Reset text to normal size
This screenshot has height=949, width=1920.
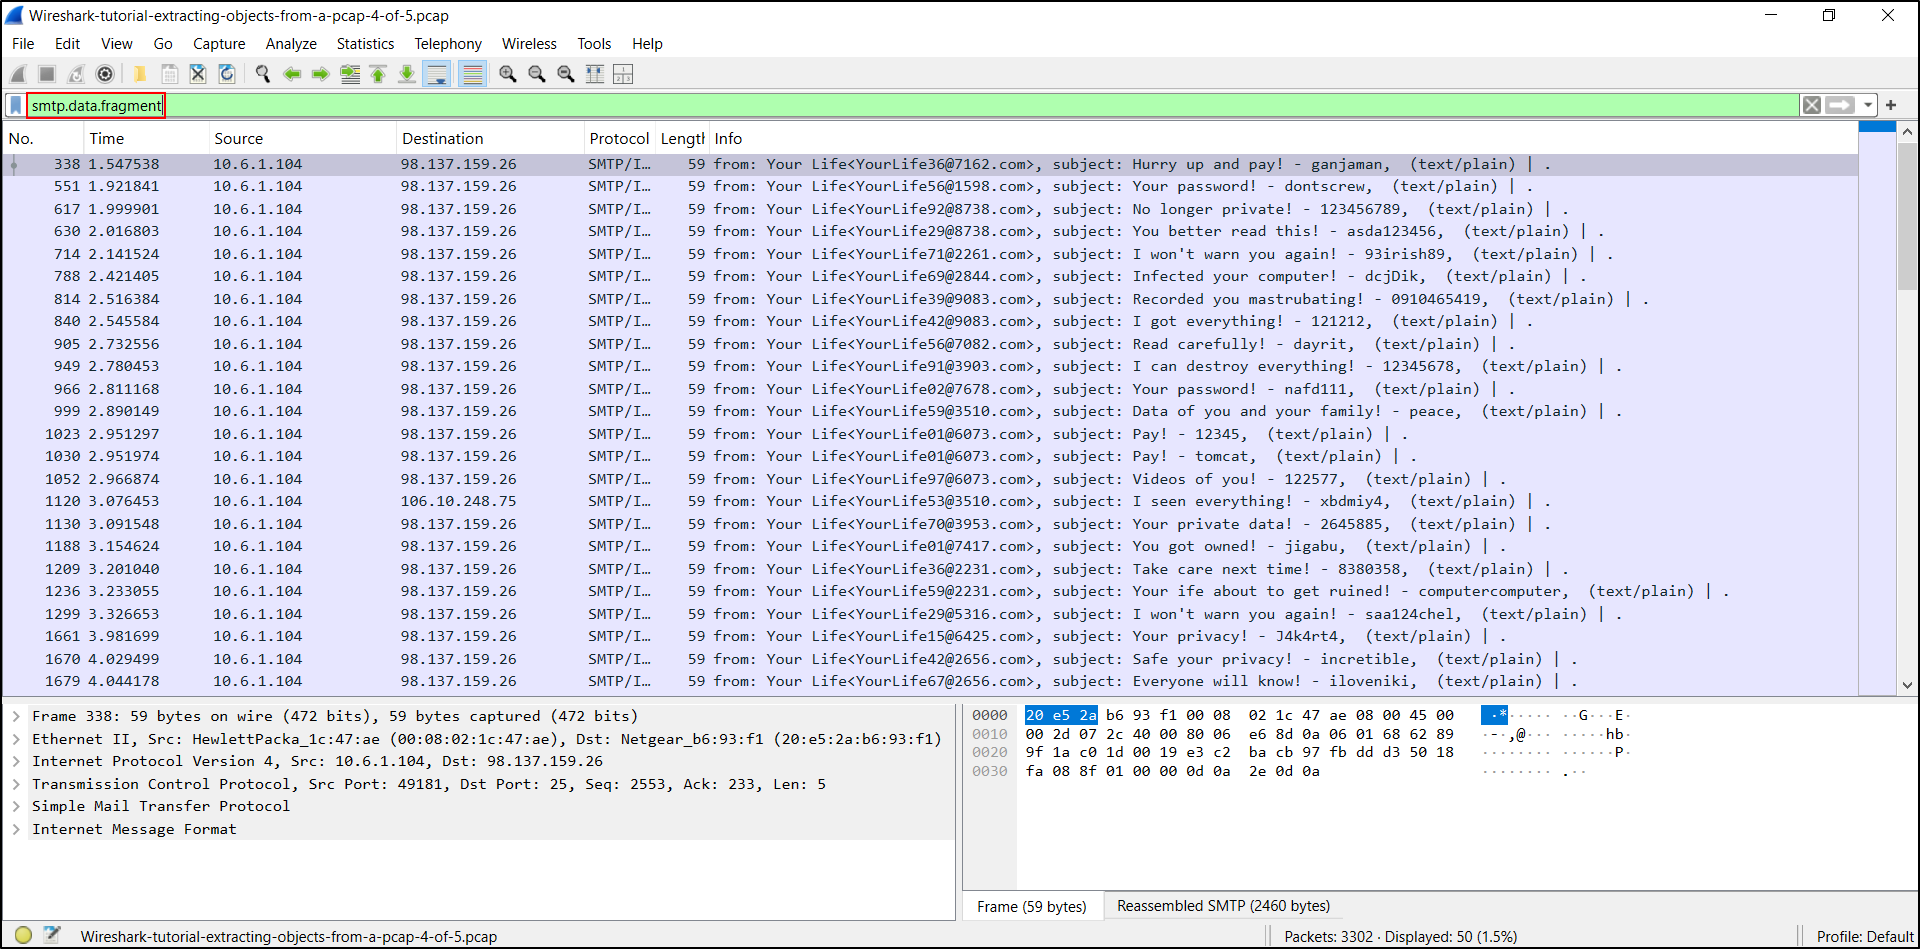pyautogui.click(x=566, y=74)
